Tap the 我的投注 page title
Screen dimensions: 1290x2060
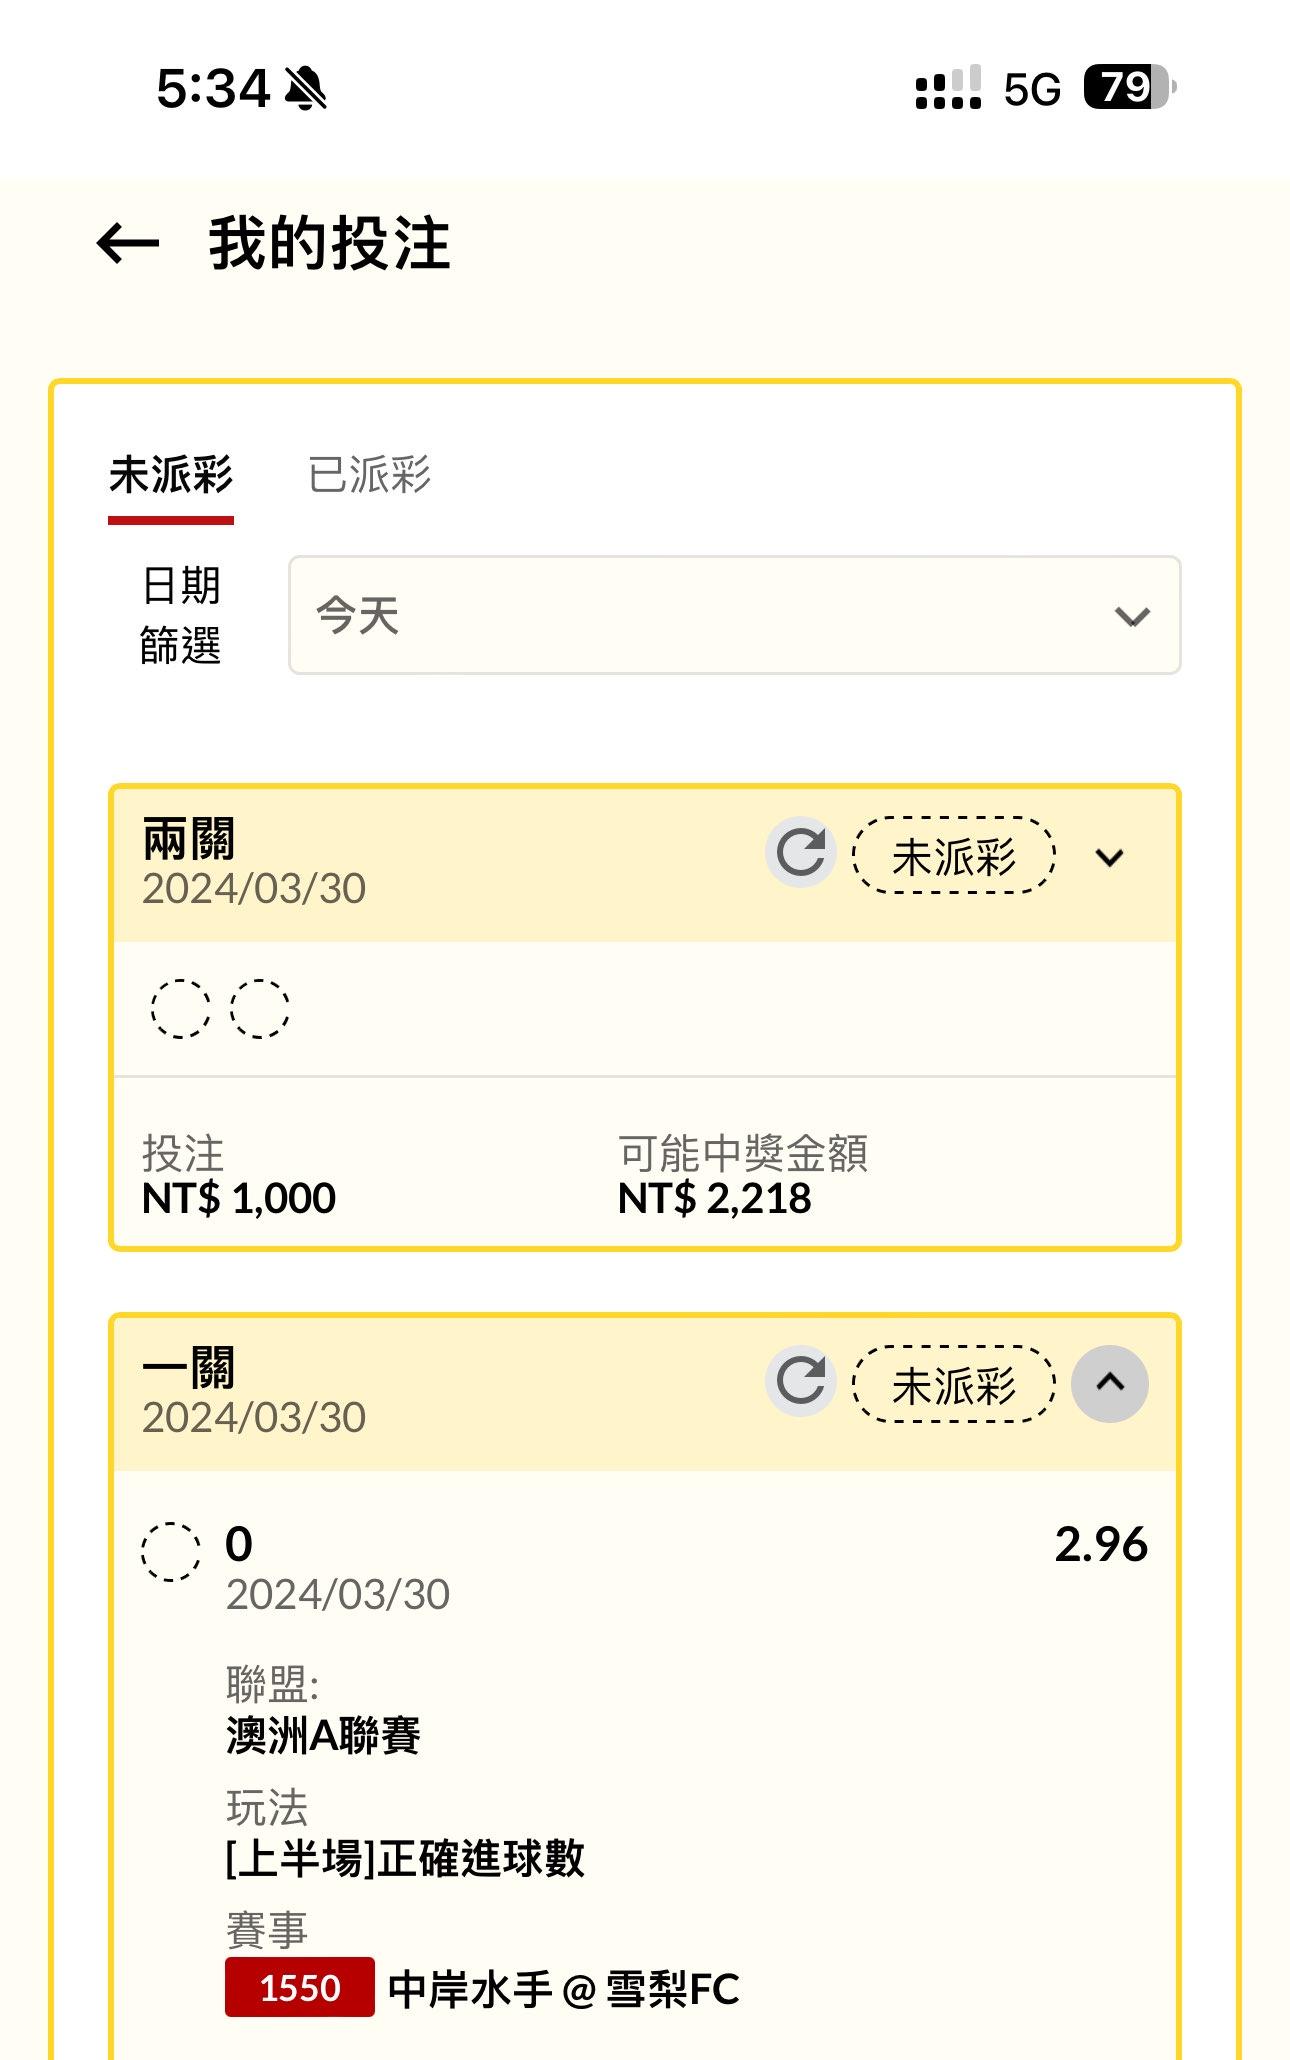(330, 244)
